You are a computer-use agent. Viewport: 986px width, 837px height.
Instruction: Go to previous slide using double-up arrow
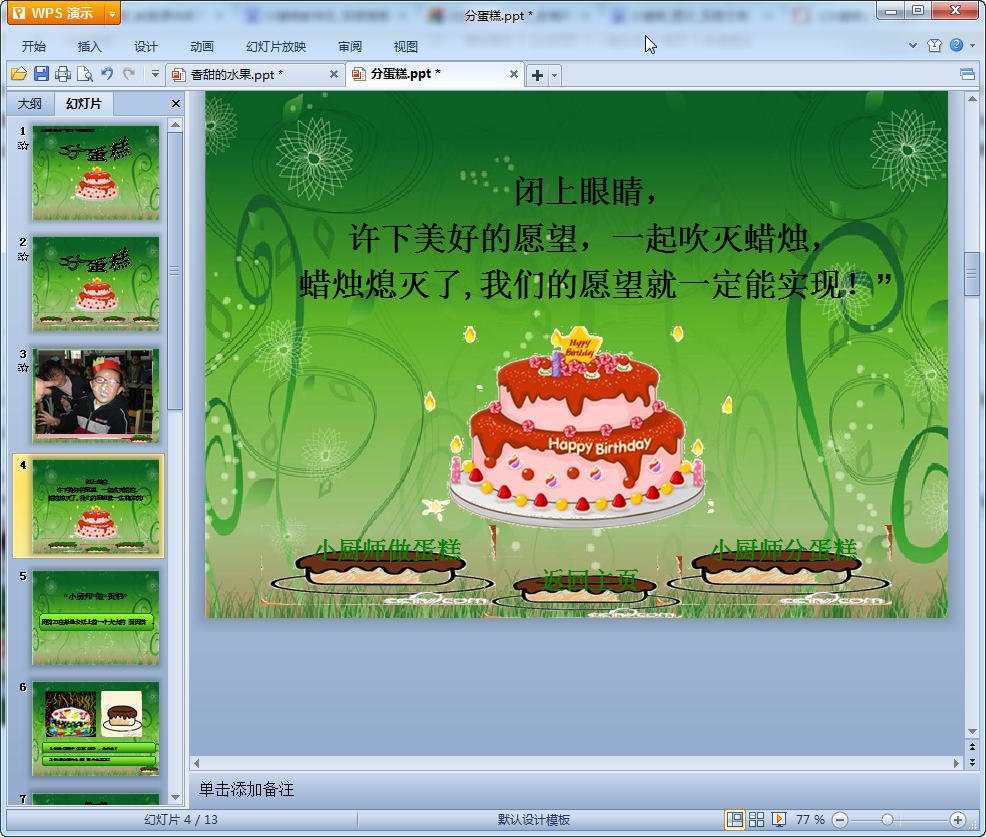972,747
